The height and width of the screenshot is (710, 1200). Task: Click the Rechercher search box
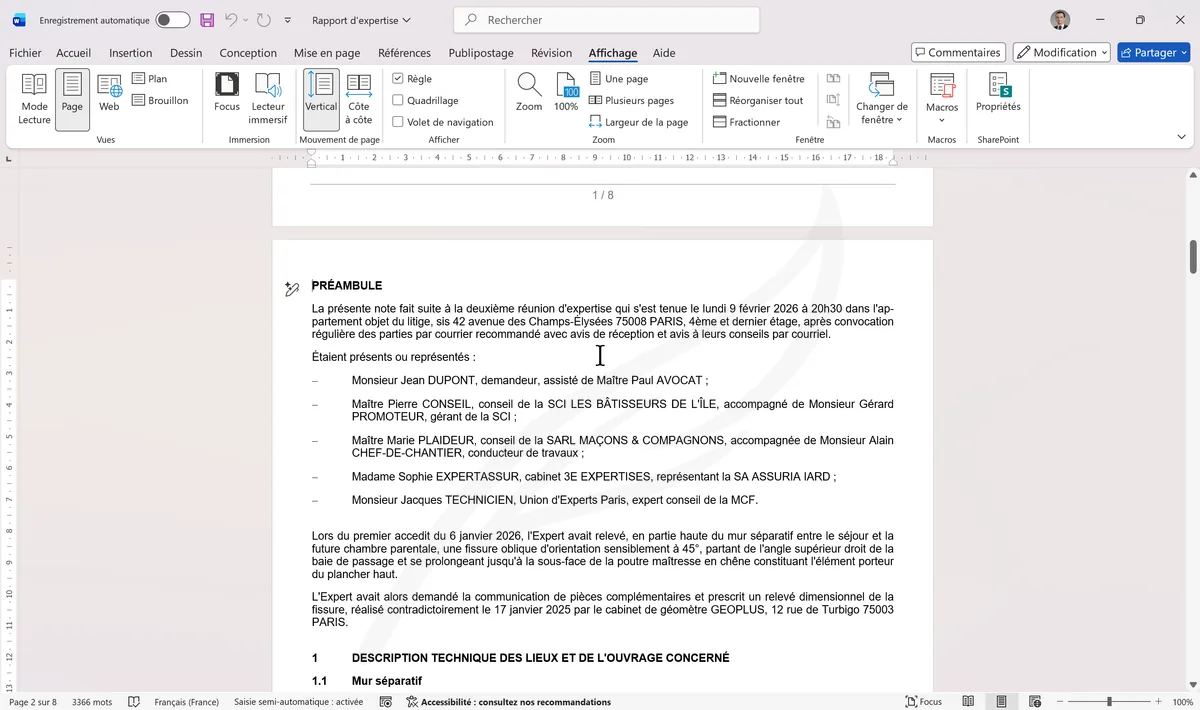[x=605, y=20]
